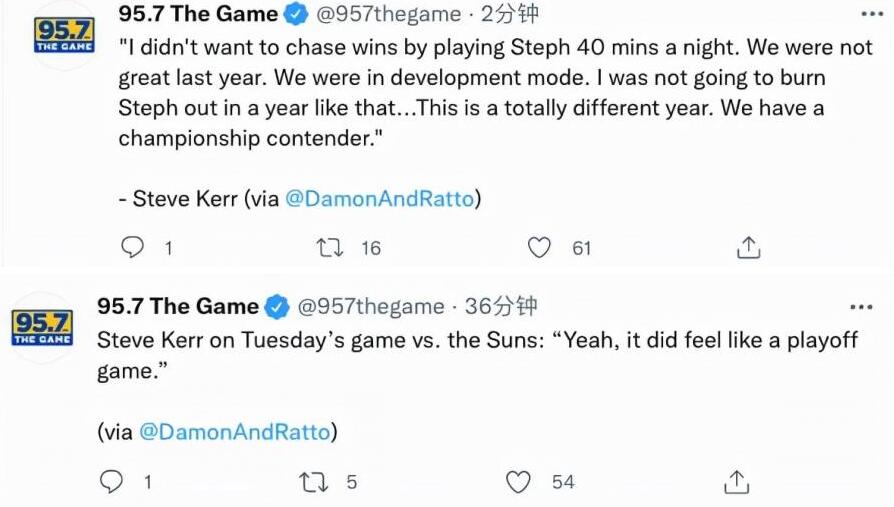This screenshot has height=507, width=894.
Task: Open the second tweet's 36分钟 timestamp
Action: coord(500,306)
